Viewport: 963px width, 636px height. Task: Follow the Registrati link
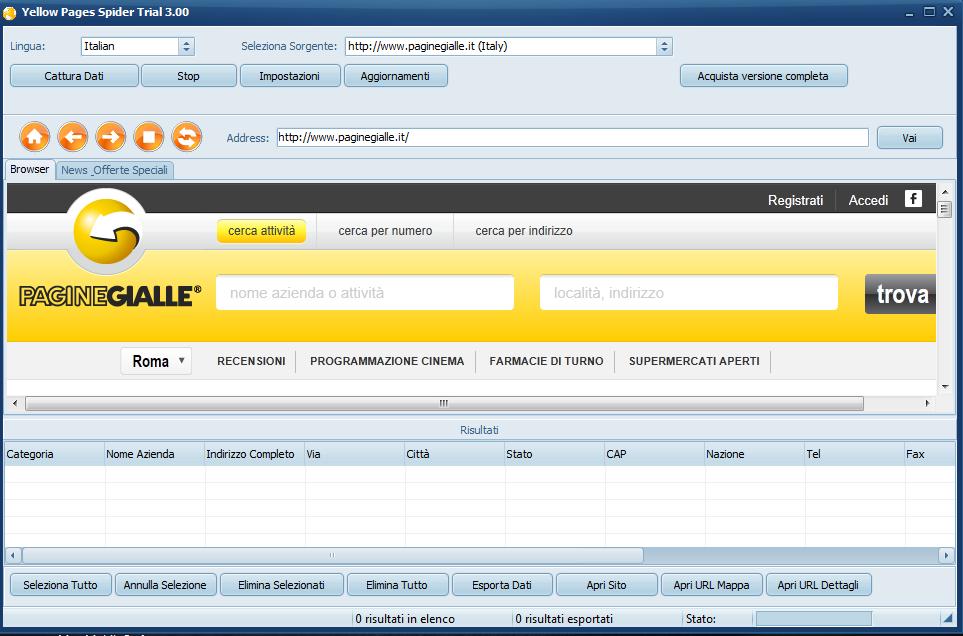click(x=795, y=200)
